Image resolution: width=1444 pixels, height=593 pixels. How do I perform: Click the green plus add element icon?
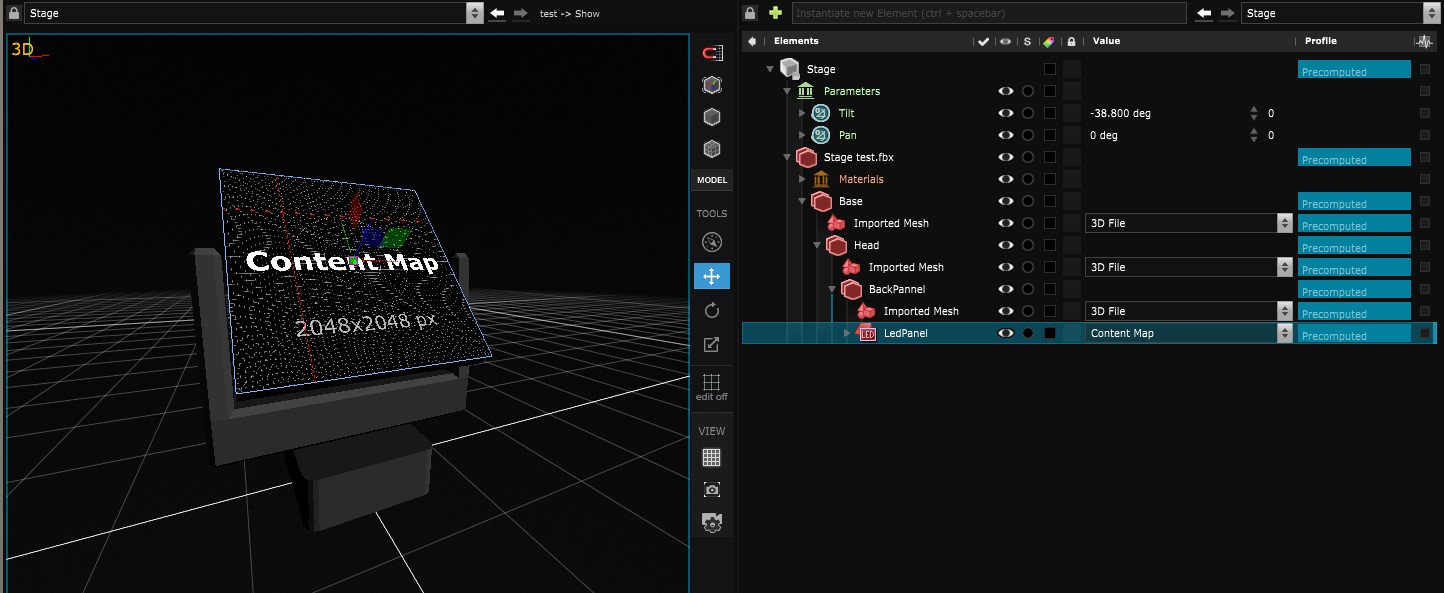(775, 13)
